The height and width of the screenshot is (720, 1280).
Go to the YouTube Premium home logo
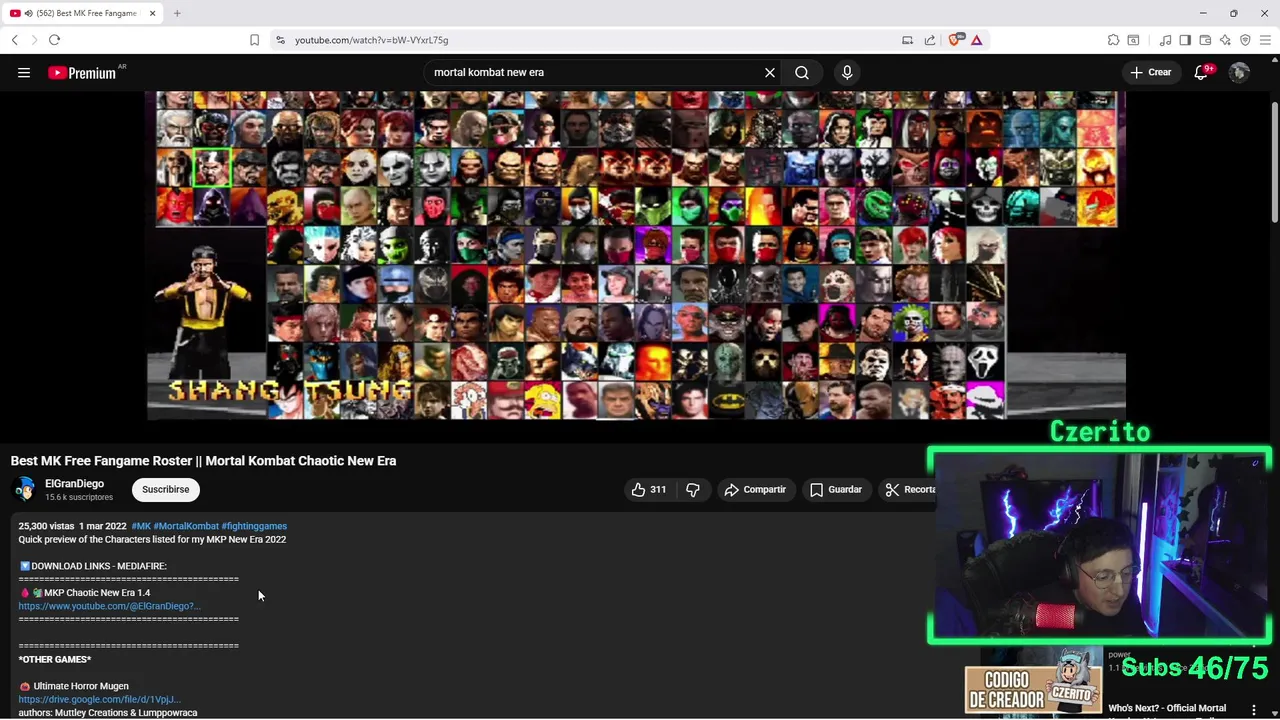click(82, 73)
